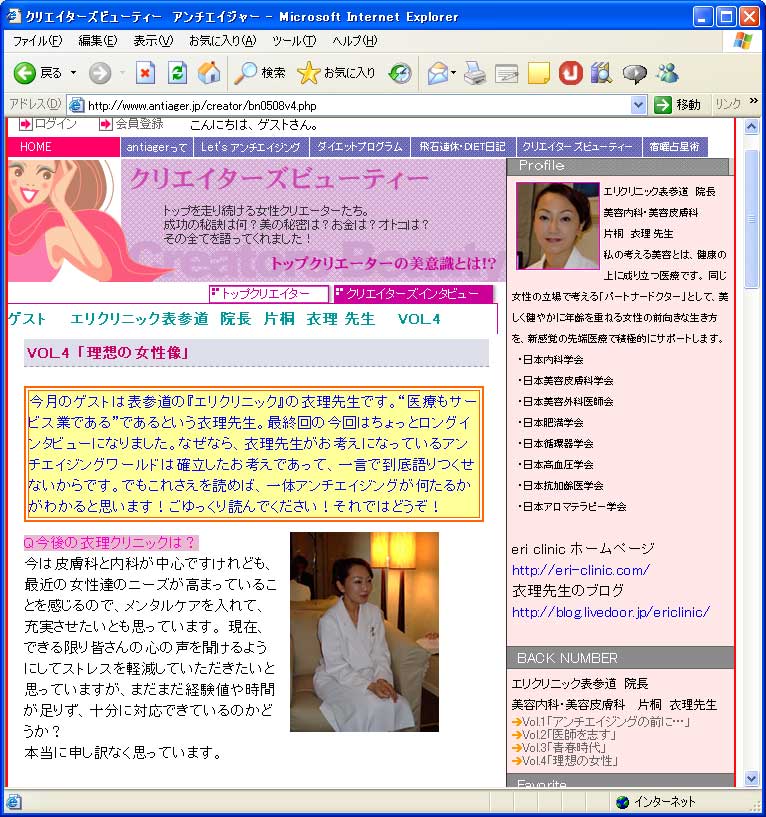Click the Print toolbar icon
The image size is (766, 817).
pos(475,73)
